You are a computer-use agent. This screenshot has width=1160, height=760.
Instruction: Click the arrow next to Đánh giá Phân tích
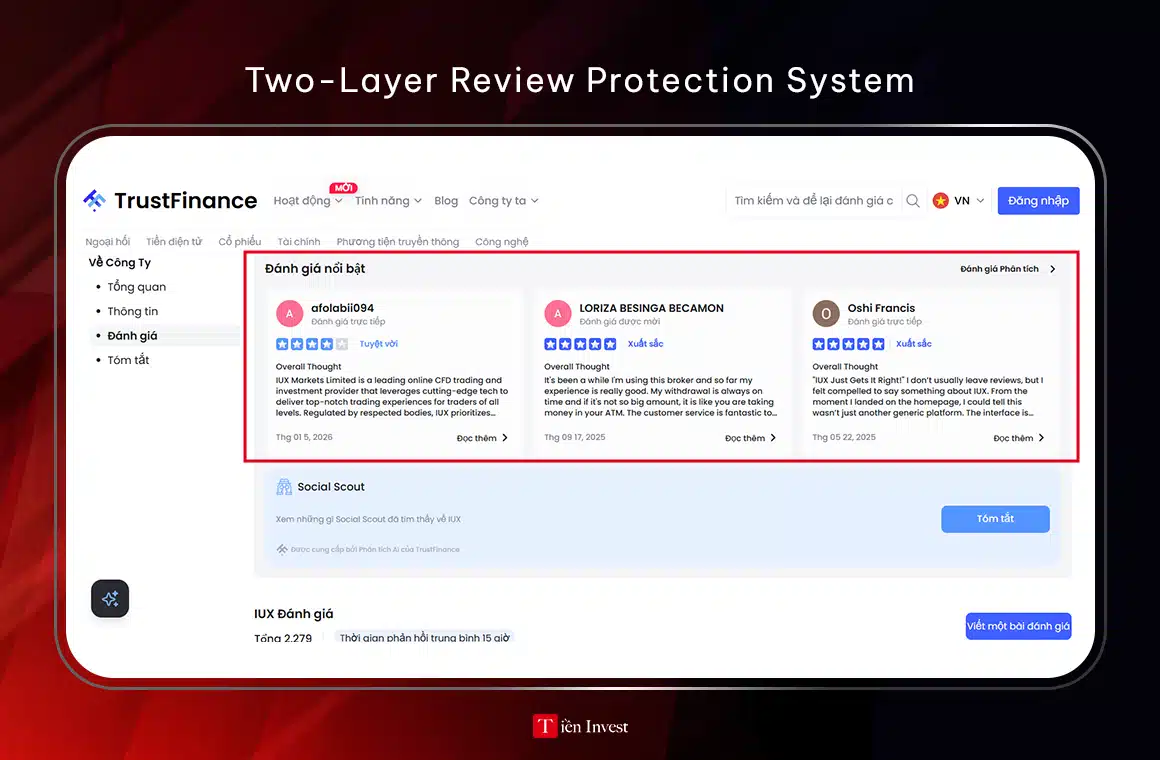pyautogui.click(x=1053, y=269)
